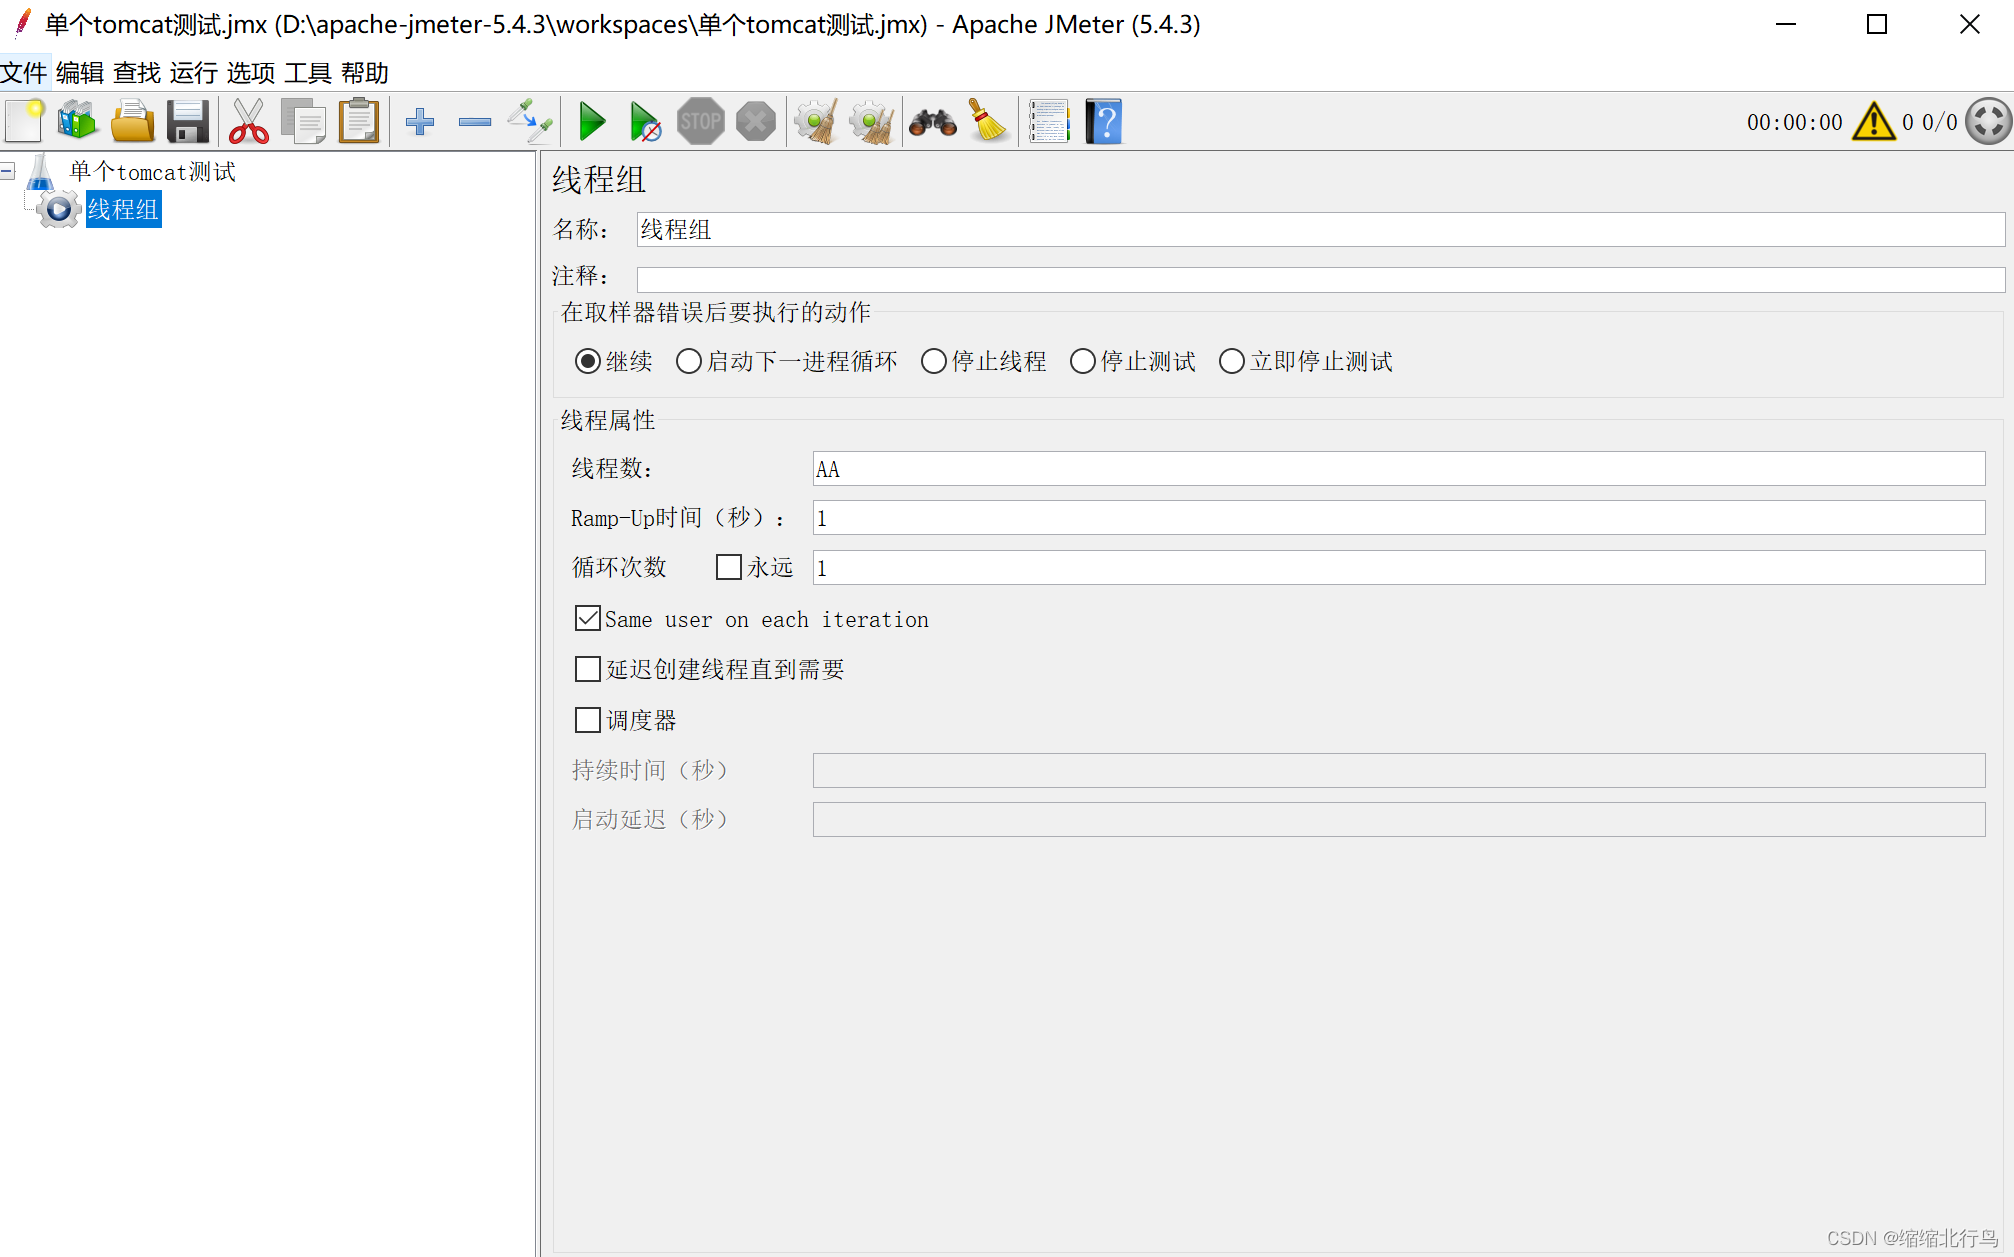
Task: Click the 0/0 thread count display
Action: pos(1939,122)
